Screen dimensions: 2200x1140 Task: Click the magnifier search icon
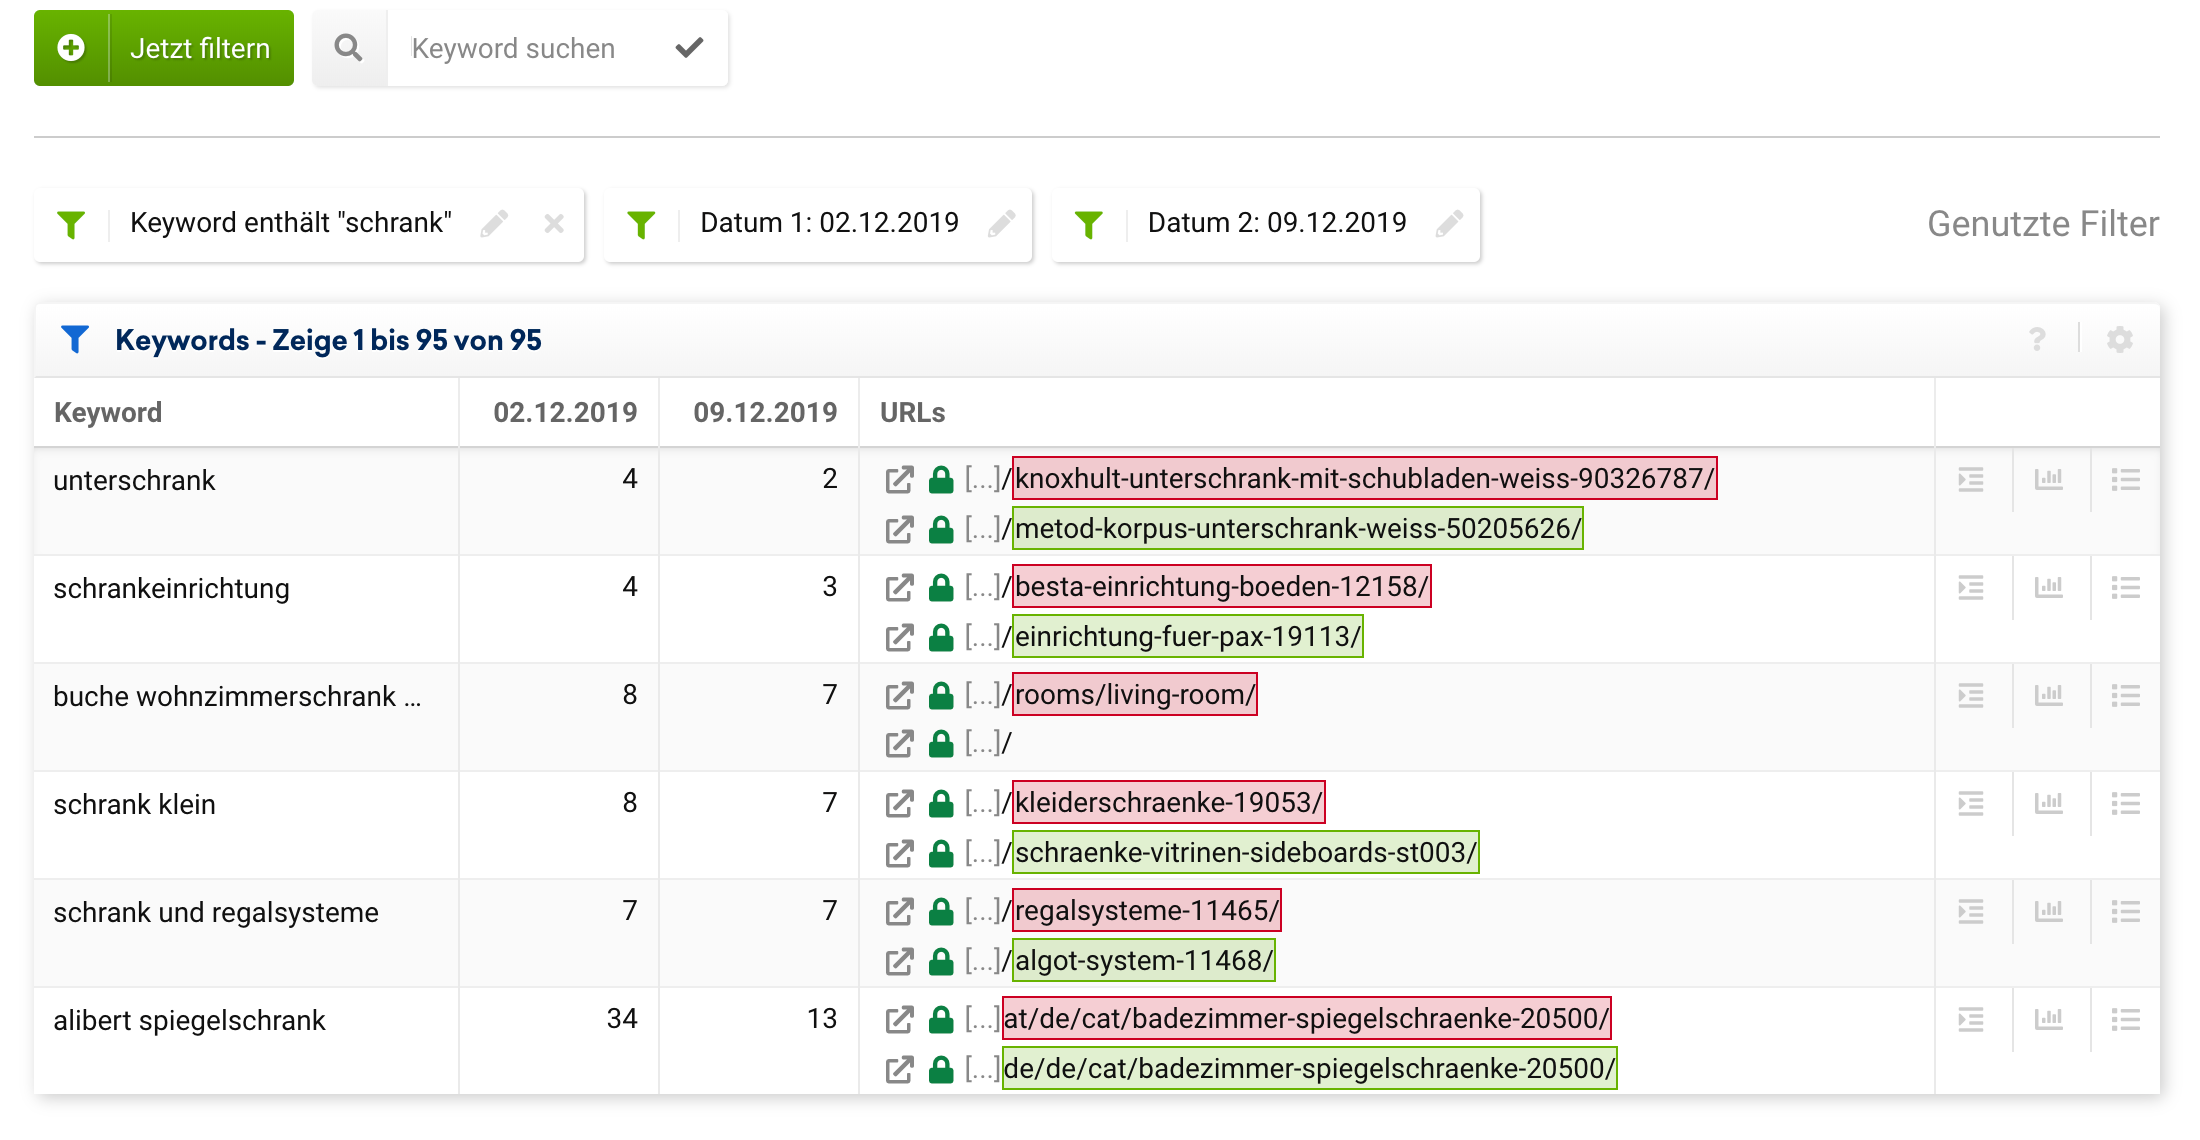tap(349, 48)
